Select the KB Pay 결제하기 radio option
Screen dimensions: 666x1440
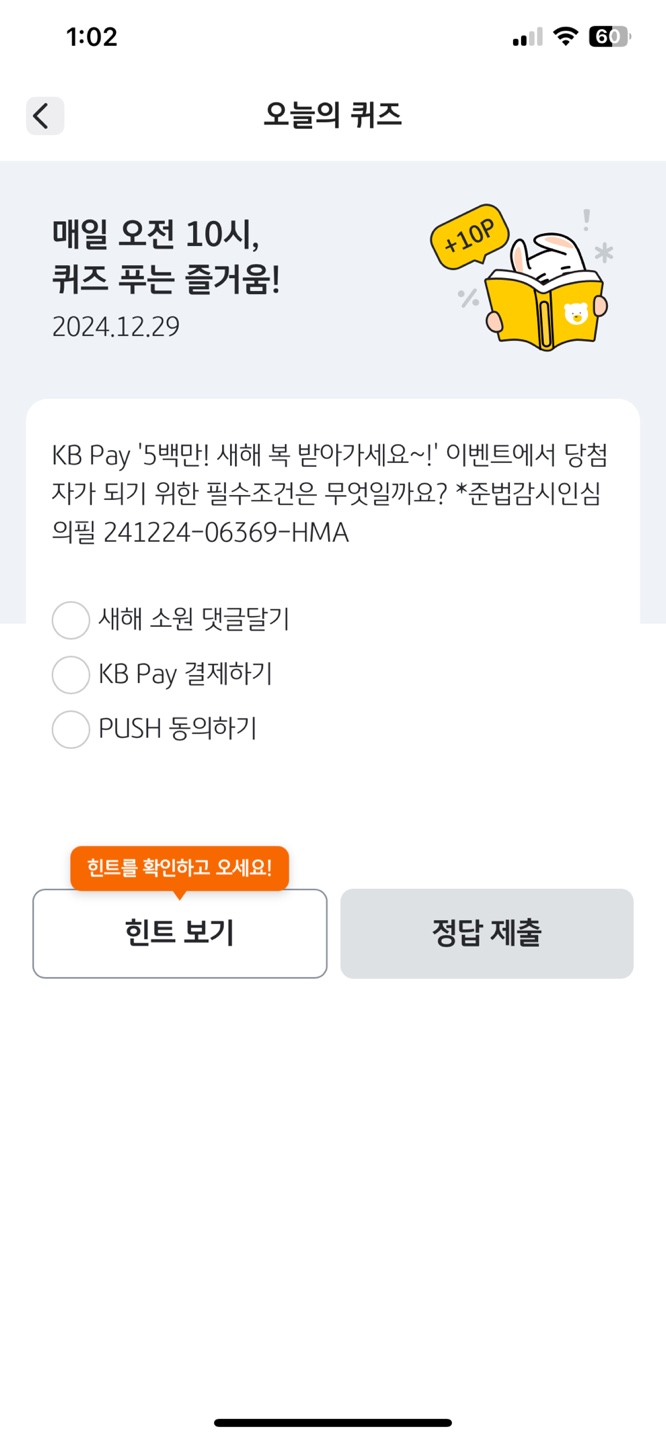click(x=71, y=675)
